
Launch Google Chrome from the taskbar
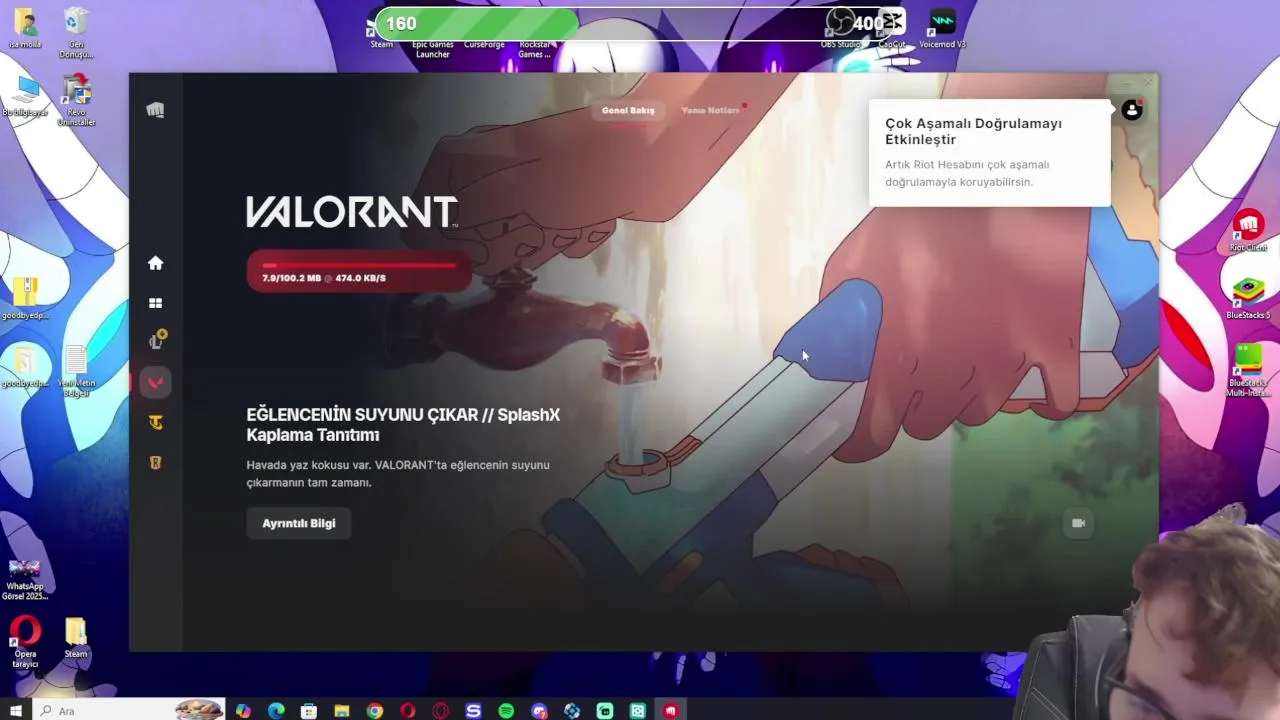pyautogui.click(x=375, y=711)
